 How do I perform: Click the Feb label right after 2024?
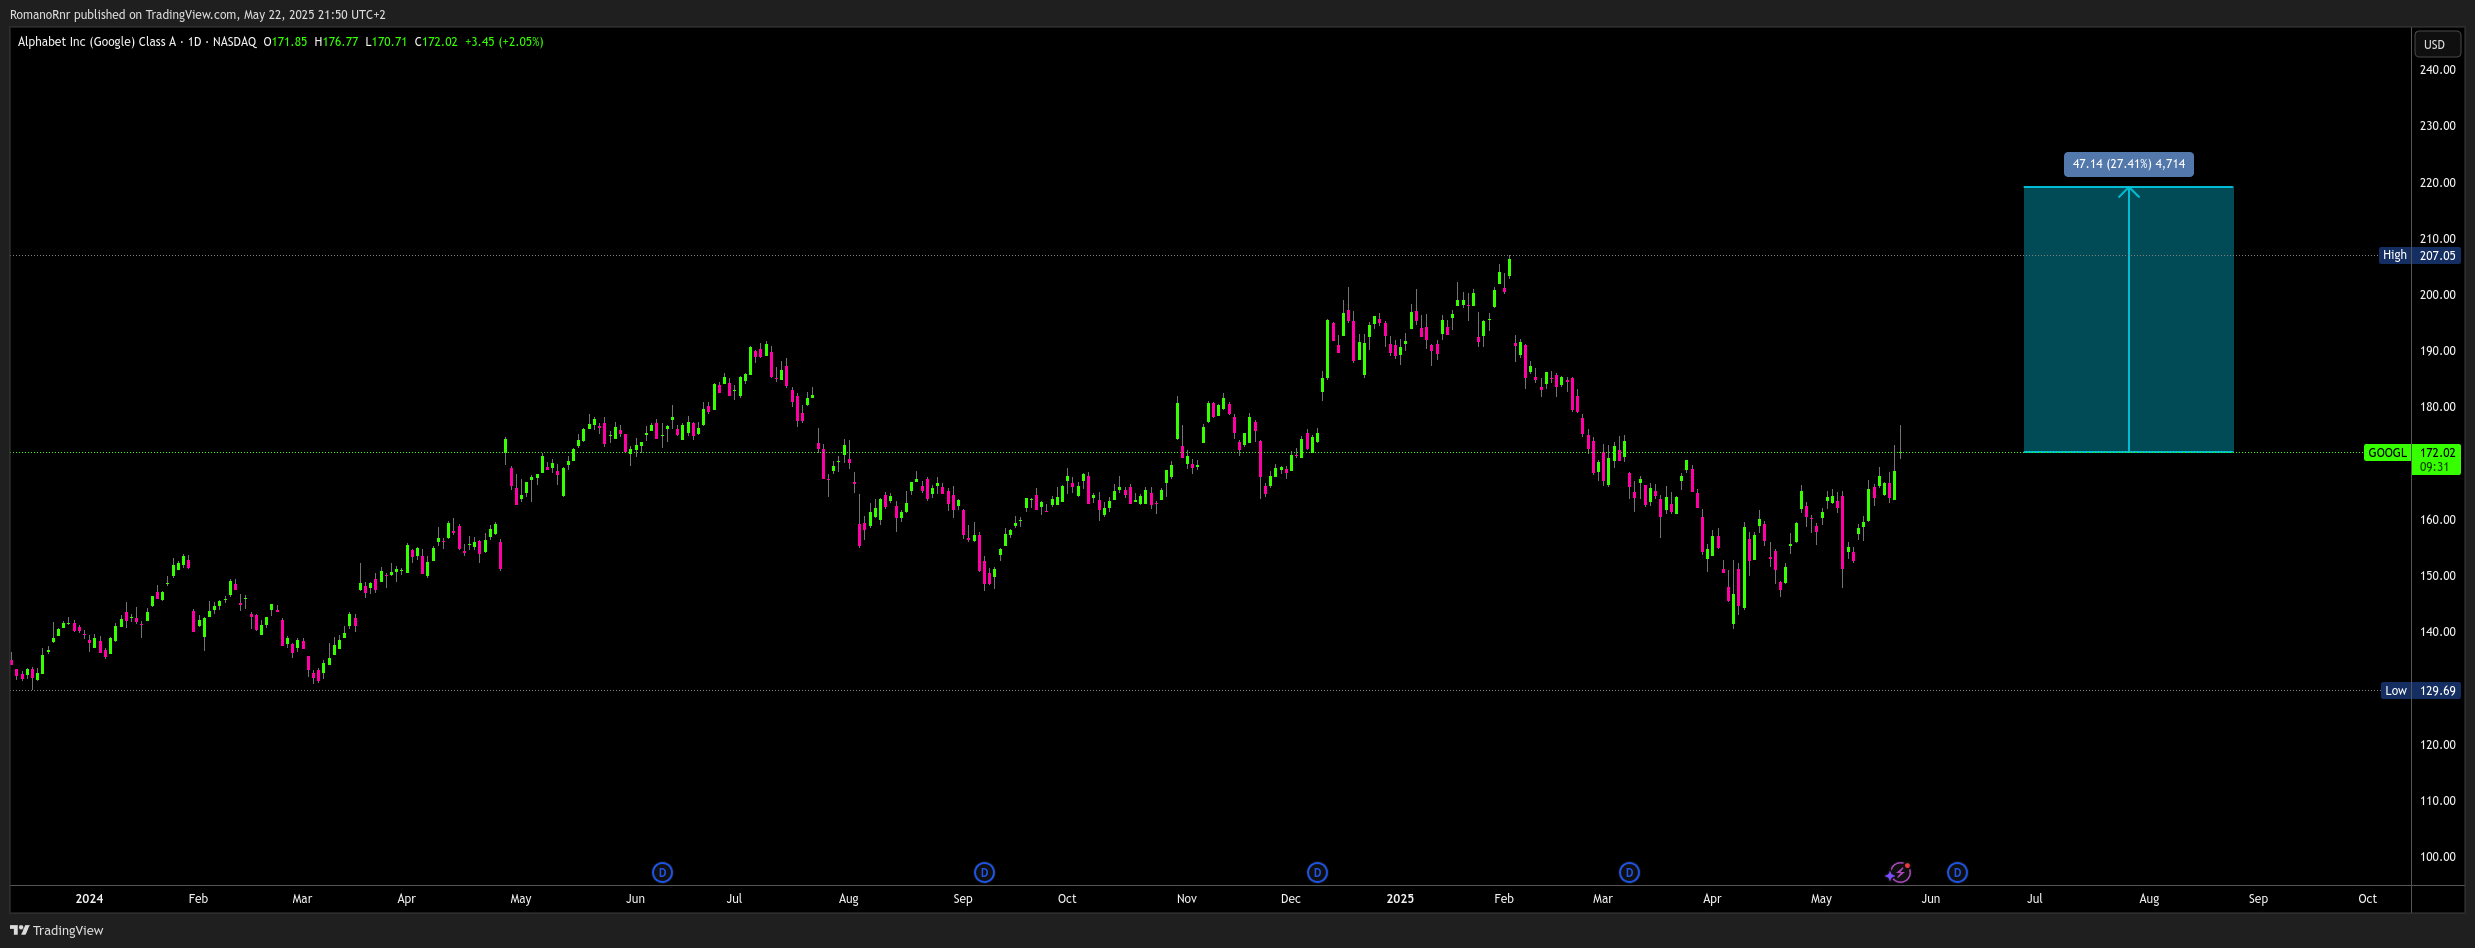pyautogui.click(x=198, y=899)
